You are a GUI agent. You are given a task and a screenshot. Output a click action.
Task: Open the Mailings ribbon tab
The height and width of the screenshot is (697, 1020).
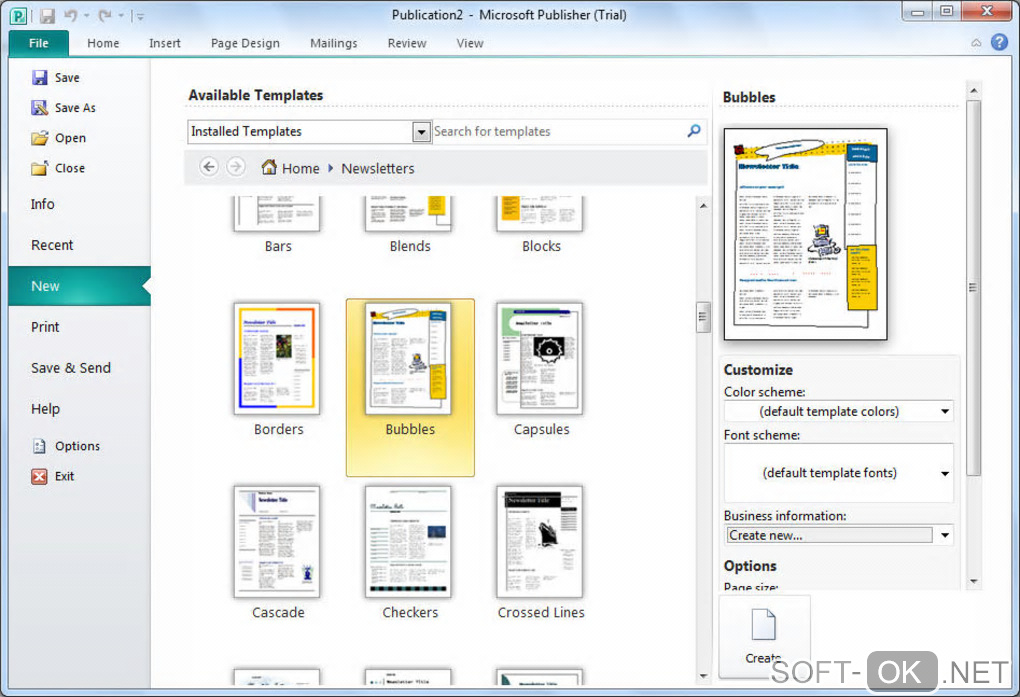pos(332,43)
